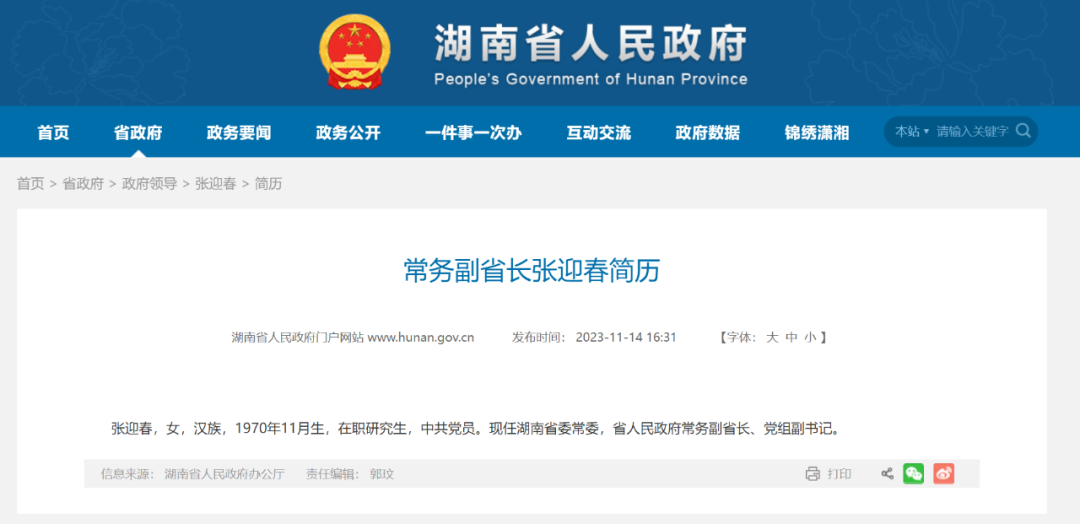Click the 政府领导 breadcrumb link
Image resolution: width=1080 pixels, height=524 pixels.
point(149,184)
